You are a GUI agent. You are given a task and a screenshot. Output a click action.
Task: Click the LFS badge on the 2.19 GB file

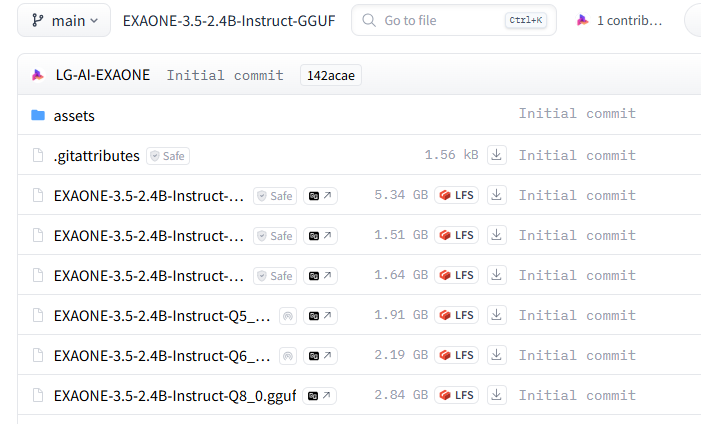(x=456, y=355)
